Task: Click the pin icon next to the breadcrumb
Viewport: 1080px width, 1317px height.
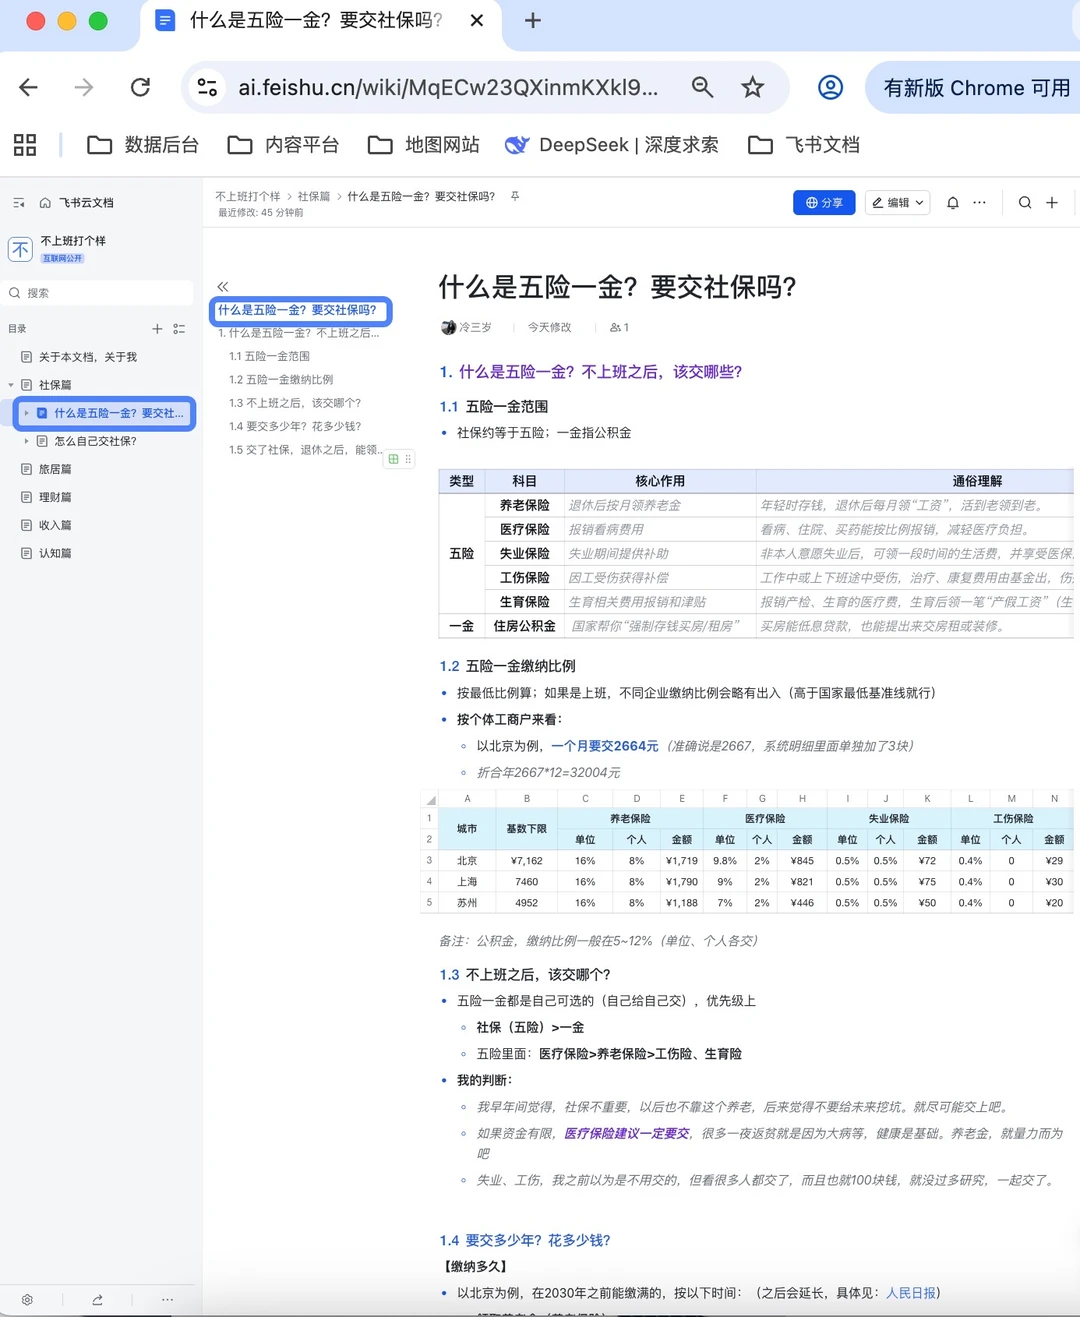Action: click(x=515, y=197)
